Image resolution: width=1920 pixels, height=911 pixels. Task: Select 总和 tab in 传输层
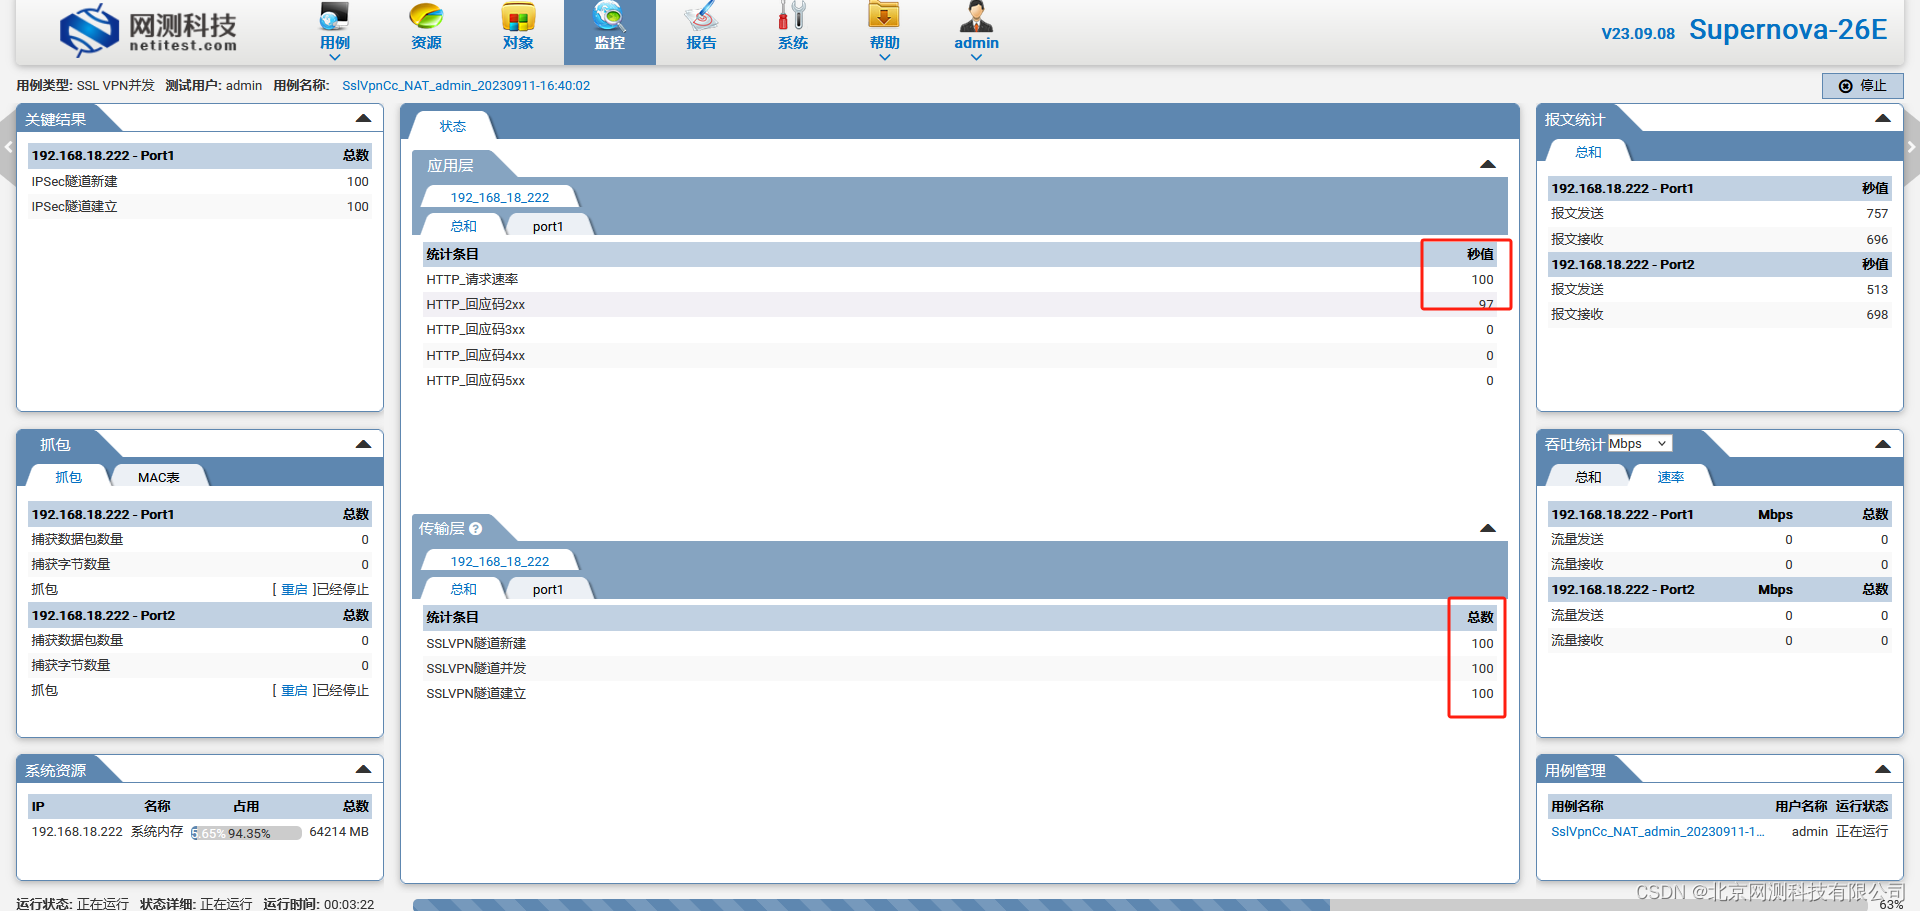coord(463,590)
